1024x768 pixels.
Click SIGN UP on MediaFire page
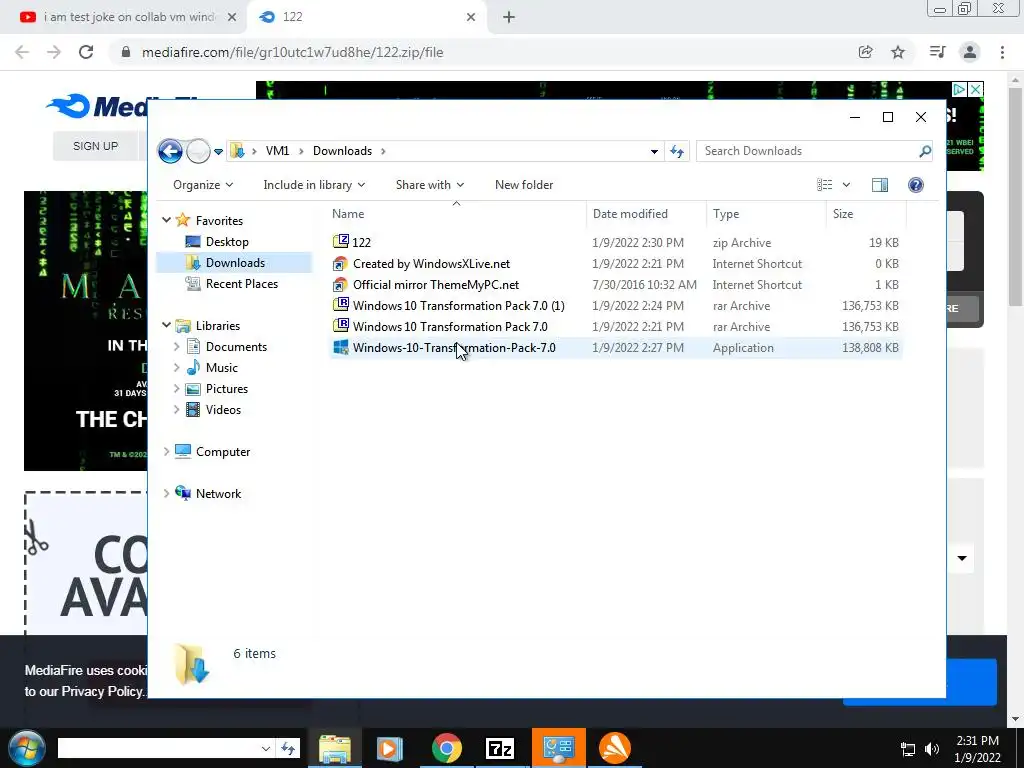95,146
